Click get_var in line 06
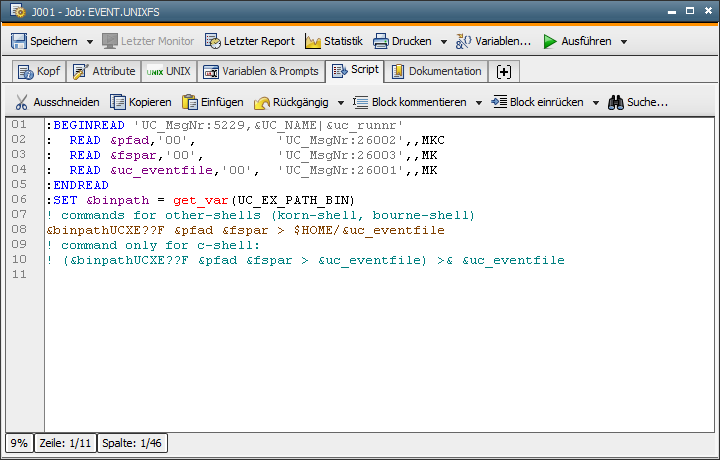Screen dimensions: 720x460 201,201
